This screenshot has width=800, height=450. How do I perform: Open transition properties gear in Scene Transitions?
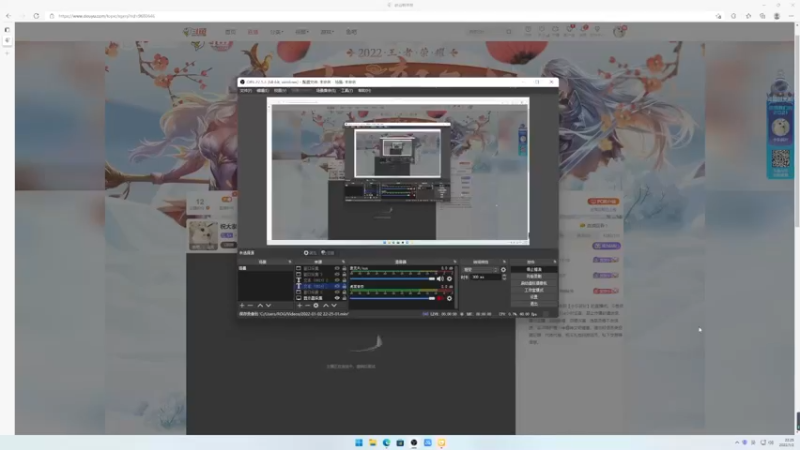click(504, 269)
